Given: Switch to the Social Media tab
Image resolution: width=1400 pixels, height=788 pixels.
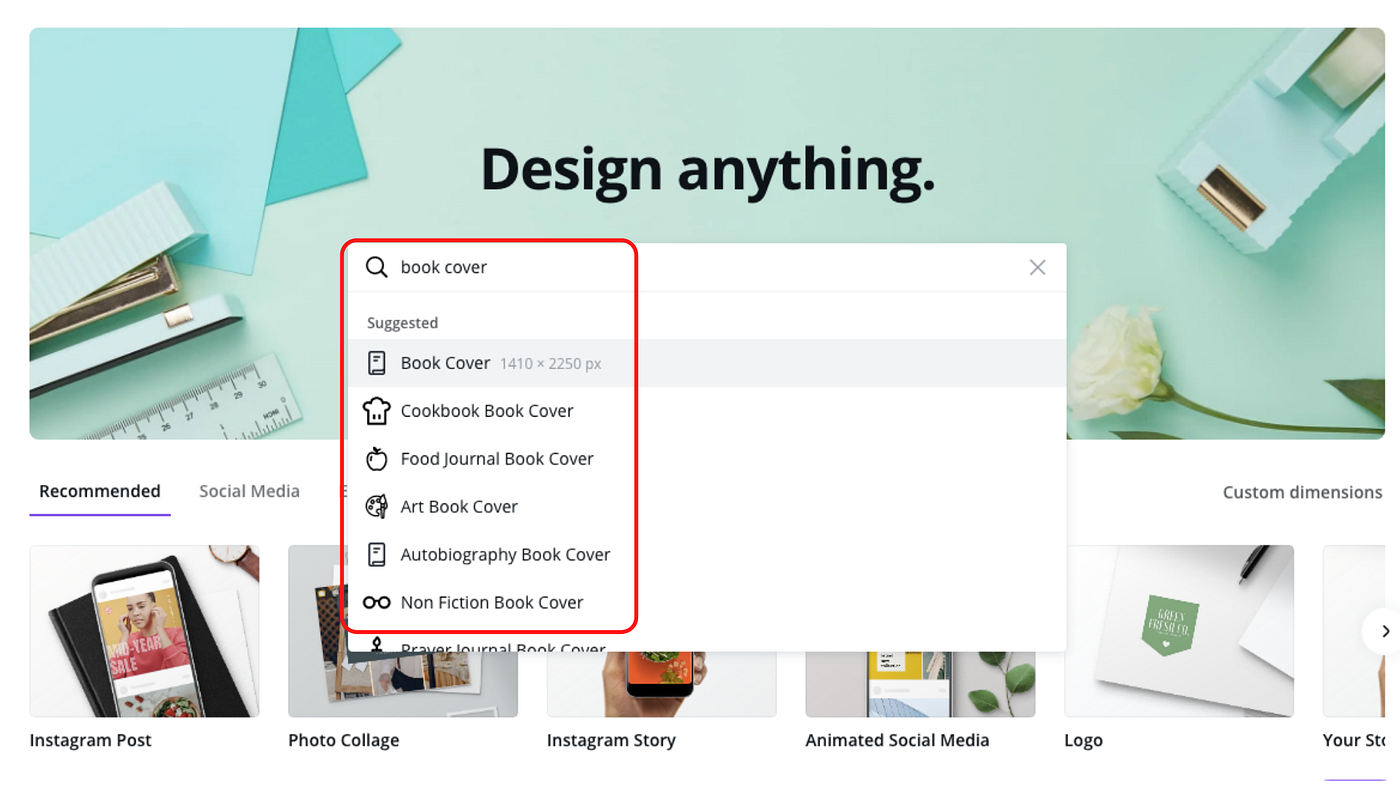Looking at the screenshot, I should pyautogui.click(x=249, y=491).
